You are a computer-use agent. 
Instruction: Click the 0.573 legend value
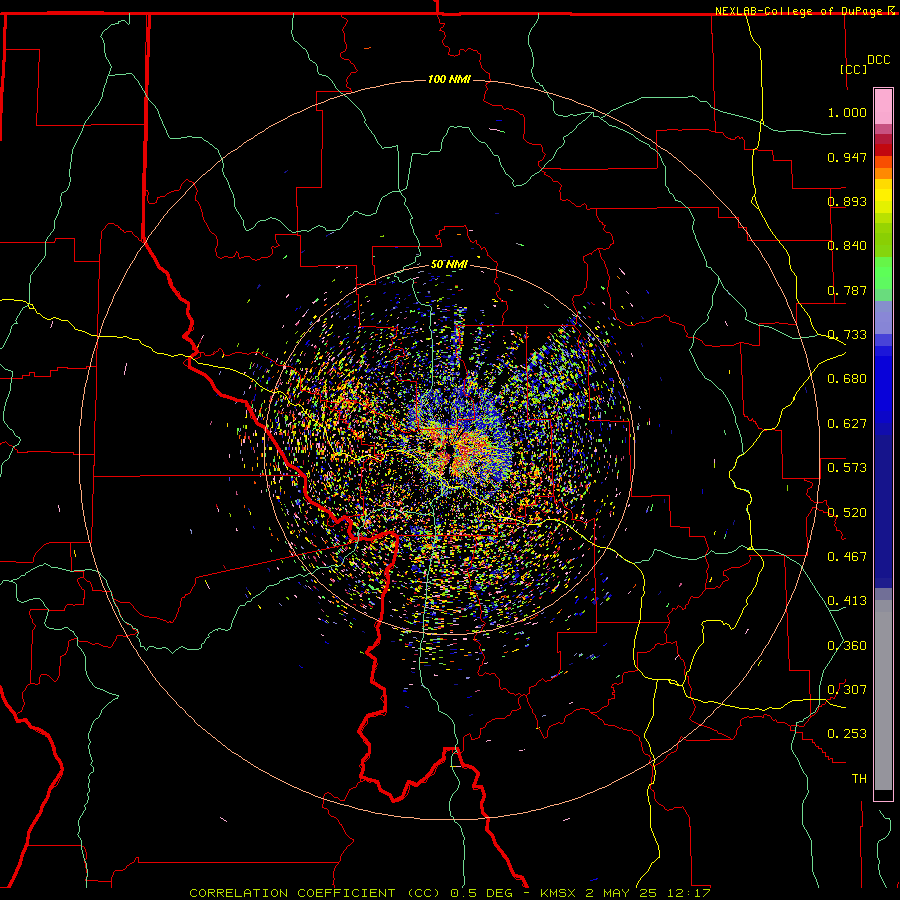847,468
